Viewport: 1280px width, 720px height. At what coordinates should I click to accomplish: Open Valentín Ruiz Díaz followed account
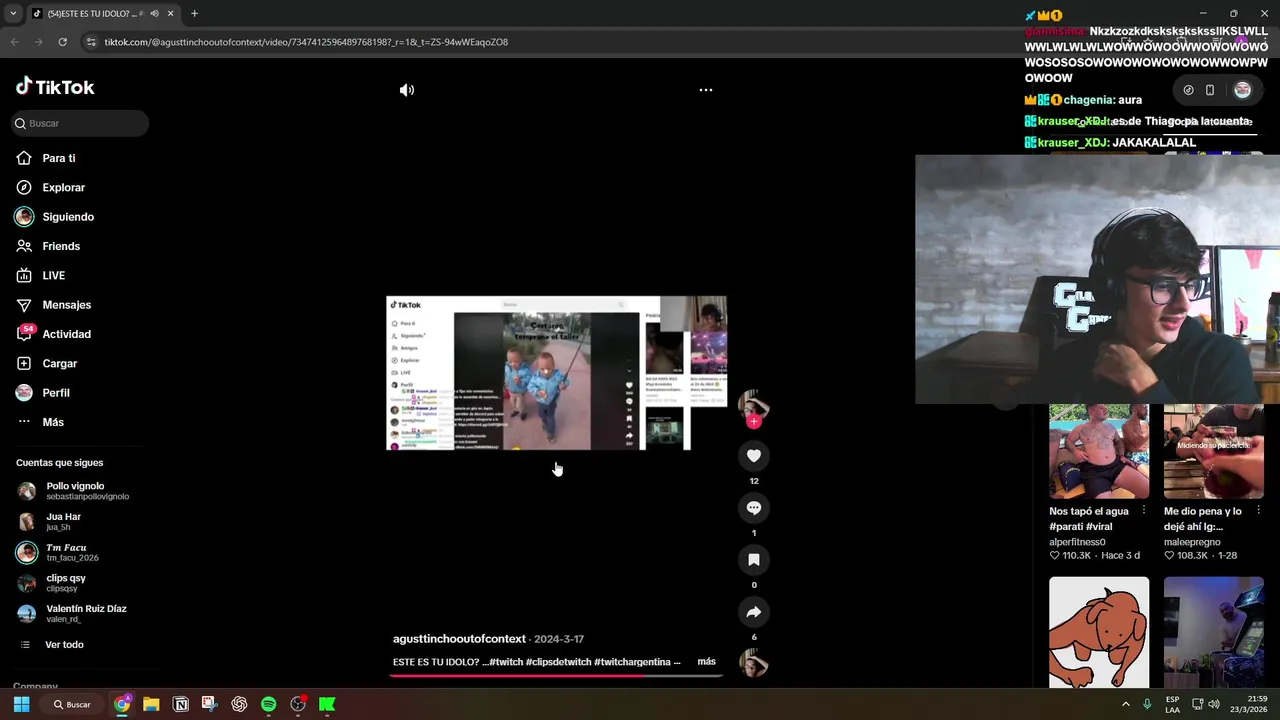(85, 613)
